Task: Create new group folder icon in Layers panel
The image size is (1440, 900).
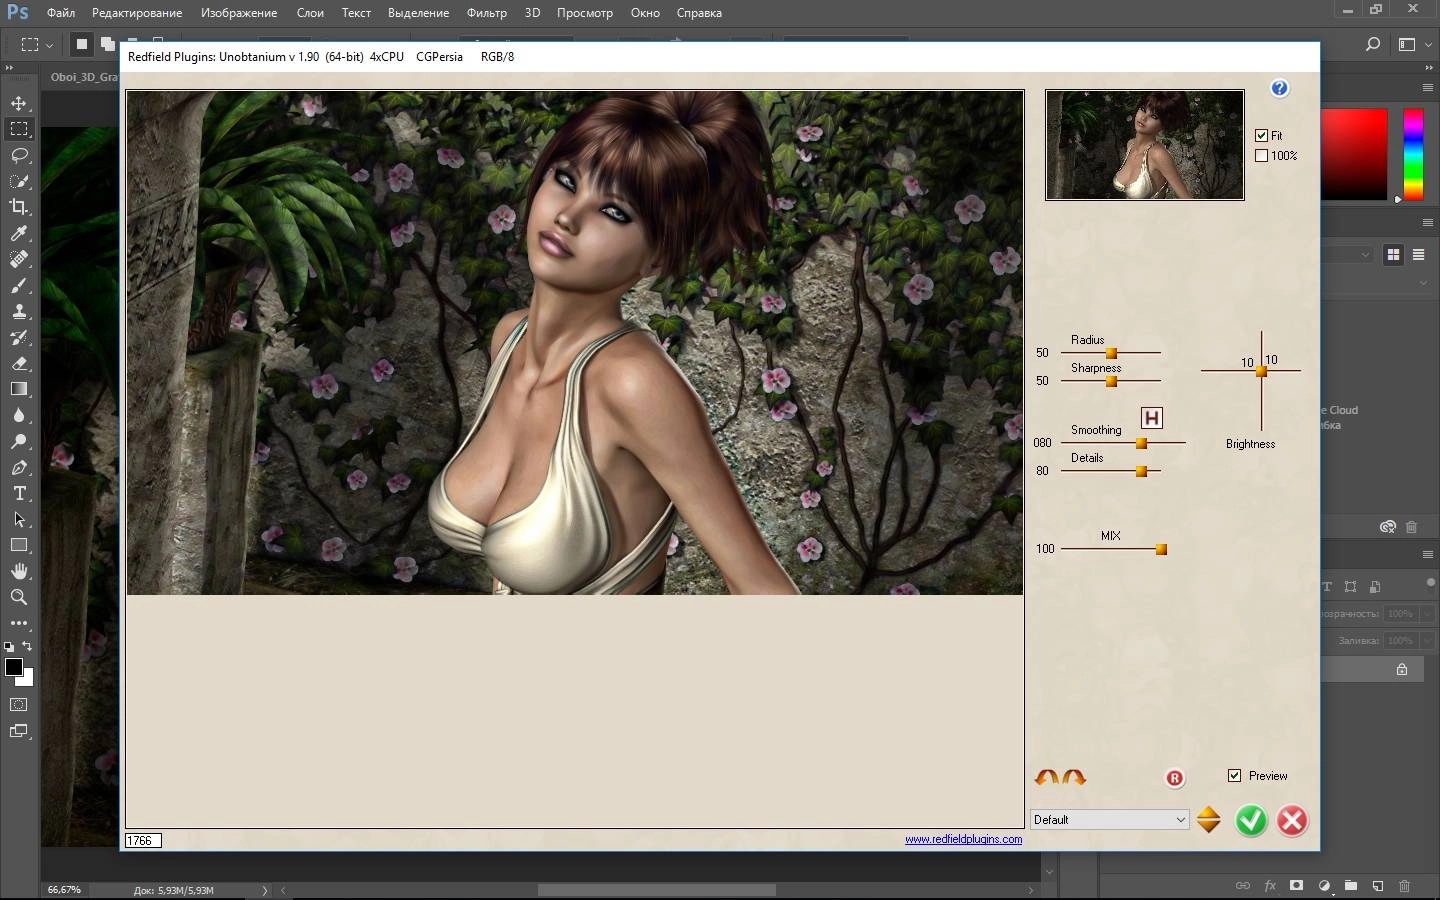Action: (1350, 886)
